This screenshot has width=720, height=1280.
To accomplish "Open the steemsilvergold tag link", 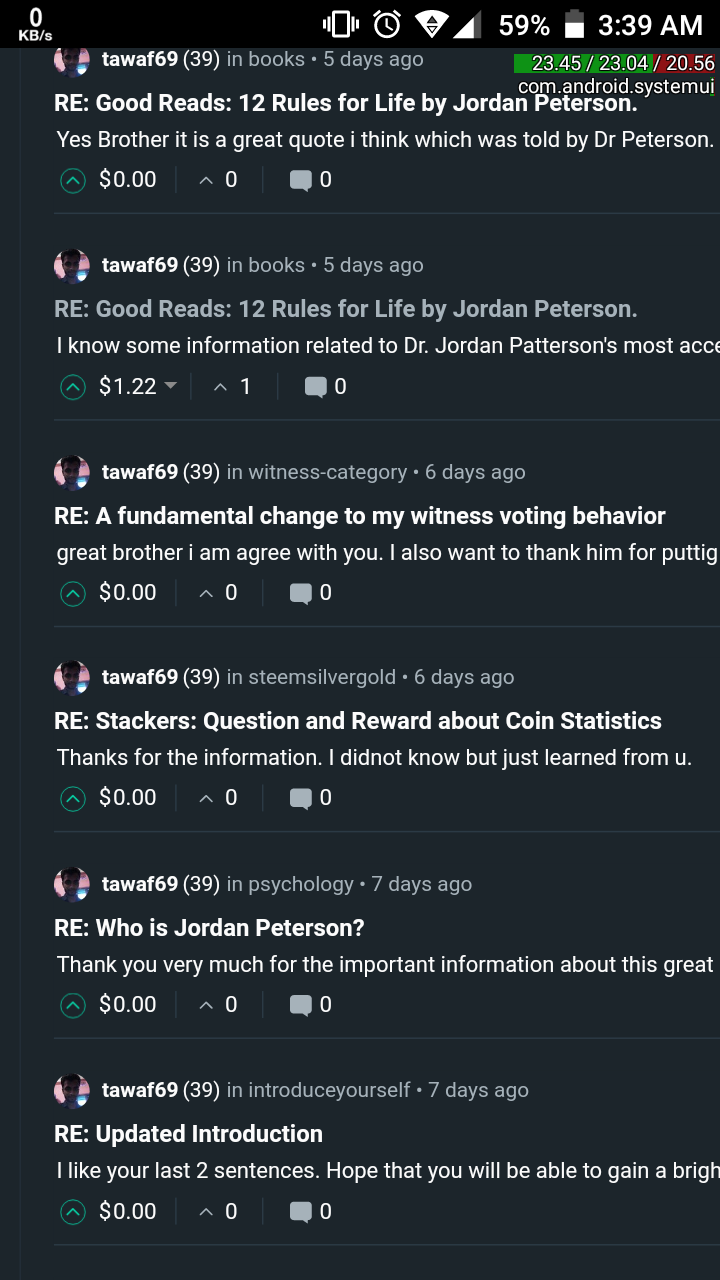I will [322, 677].
